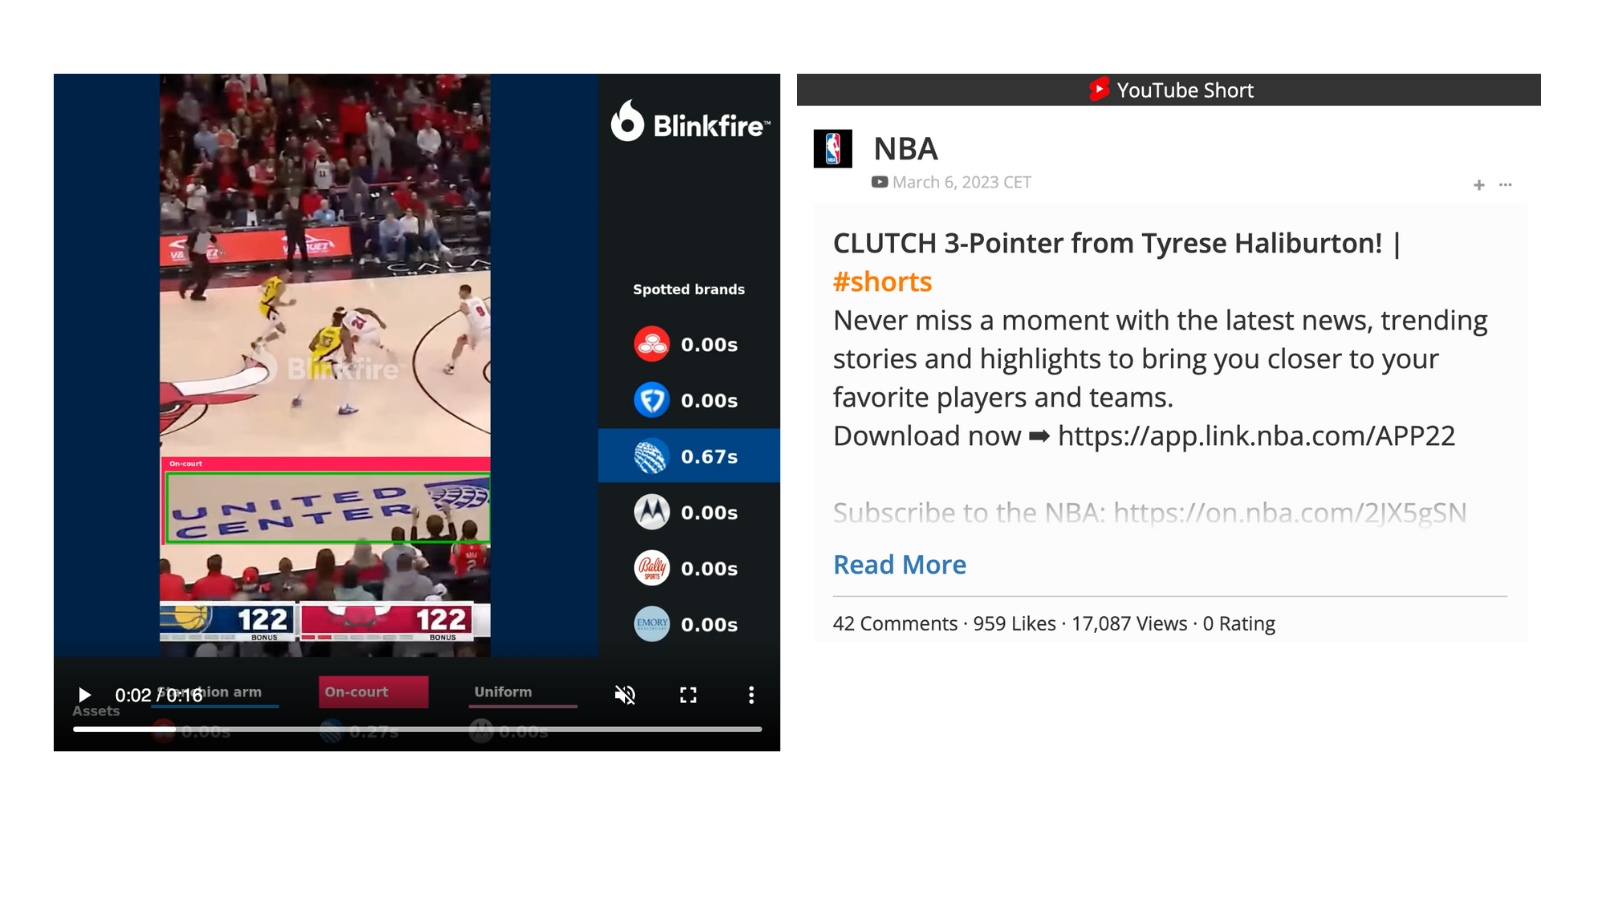Select the Bally Sports brand icon

652,567
